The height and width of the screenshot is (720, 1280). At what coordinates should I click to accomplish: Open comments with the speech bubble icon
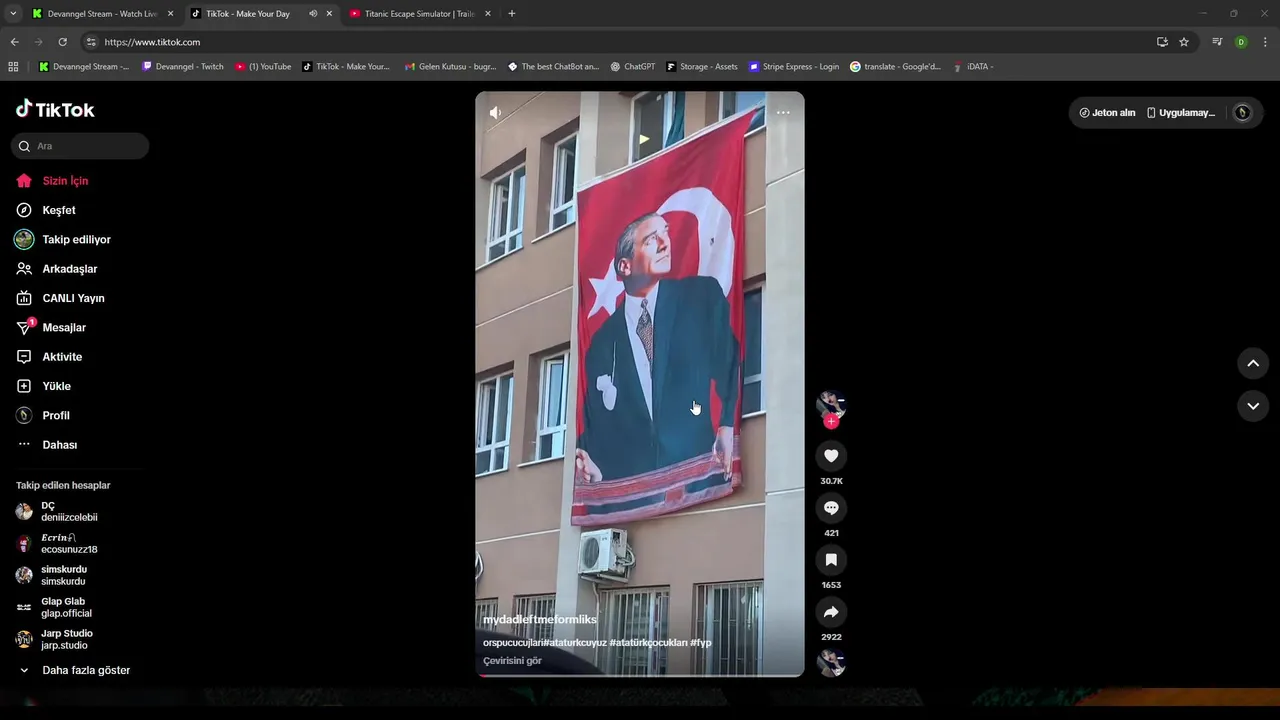(831, 508)
